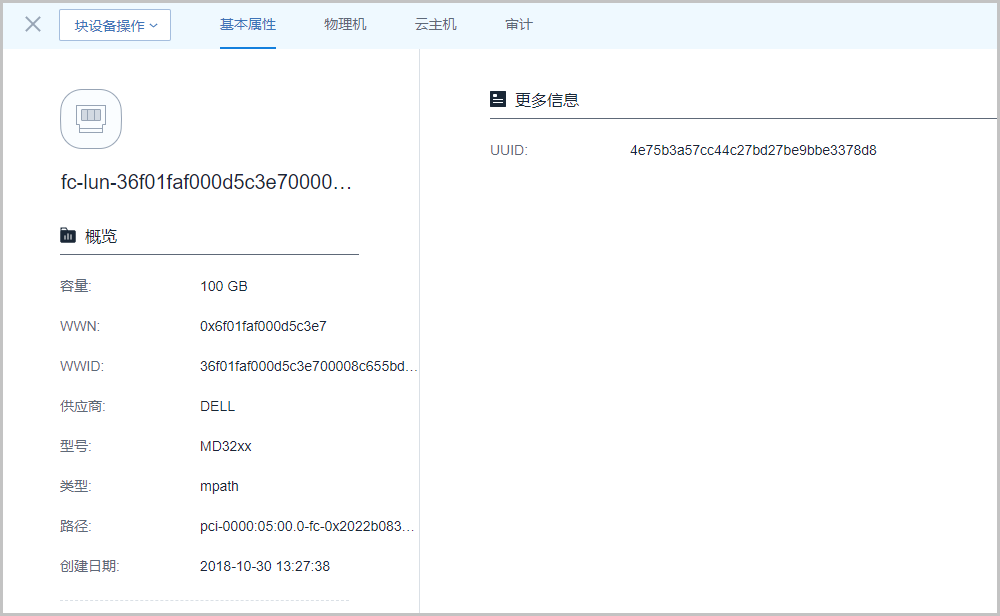Close the block device detail panel
This screenshot has width=1000, height=616.
click(33, 25)
